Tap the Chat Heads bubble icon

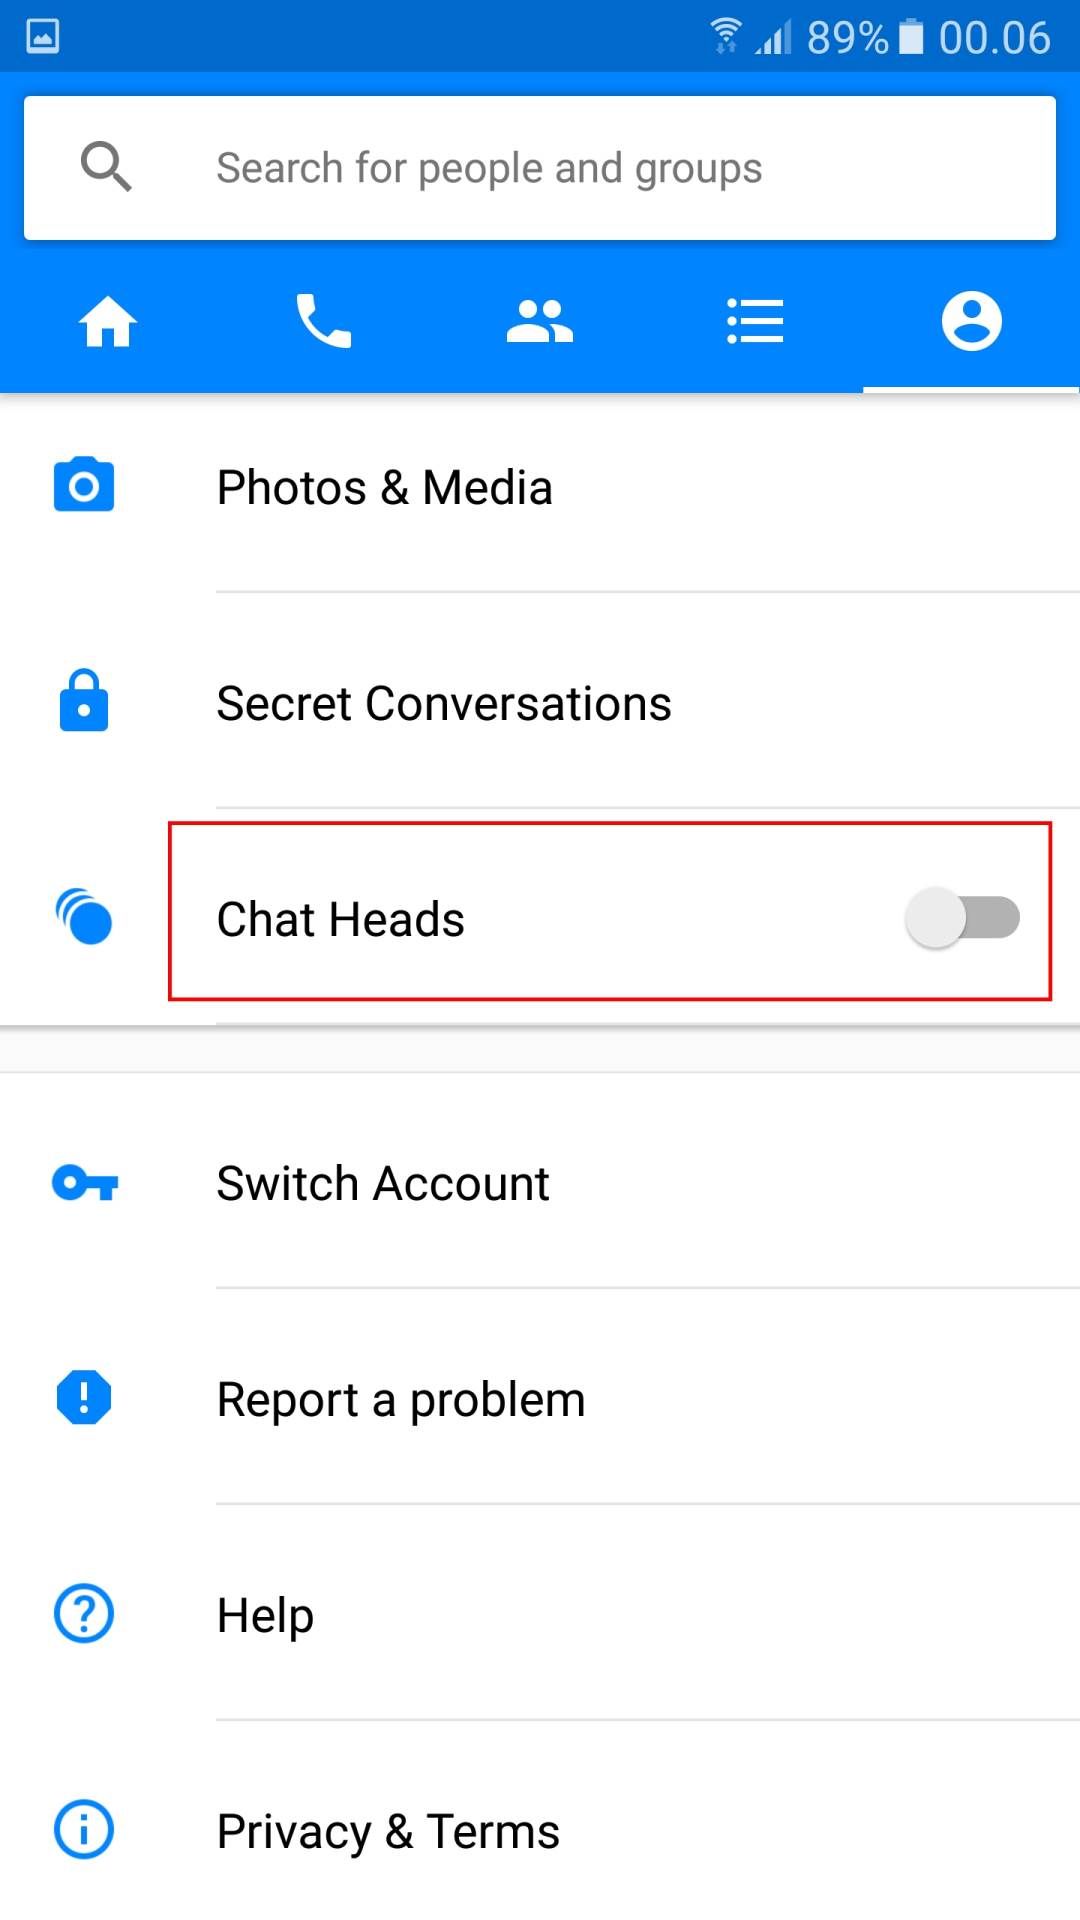[84, 916]
